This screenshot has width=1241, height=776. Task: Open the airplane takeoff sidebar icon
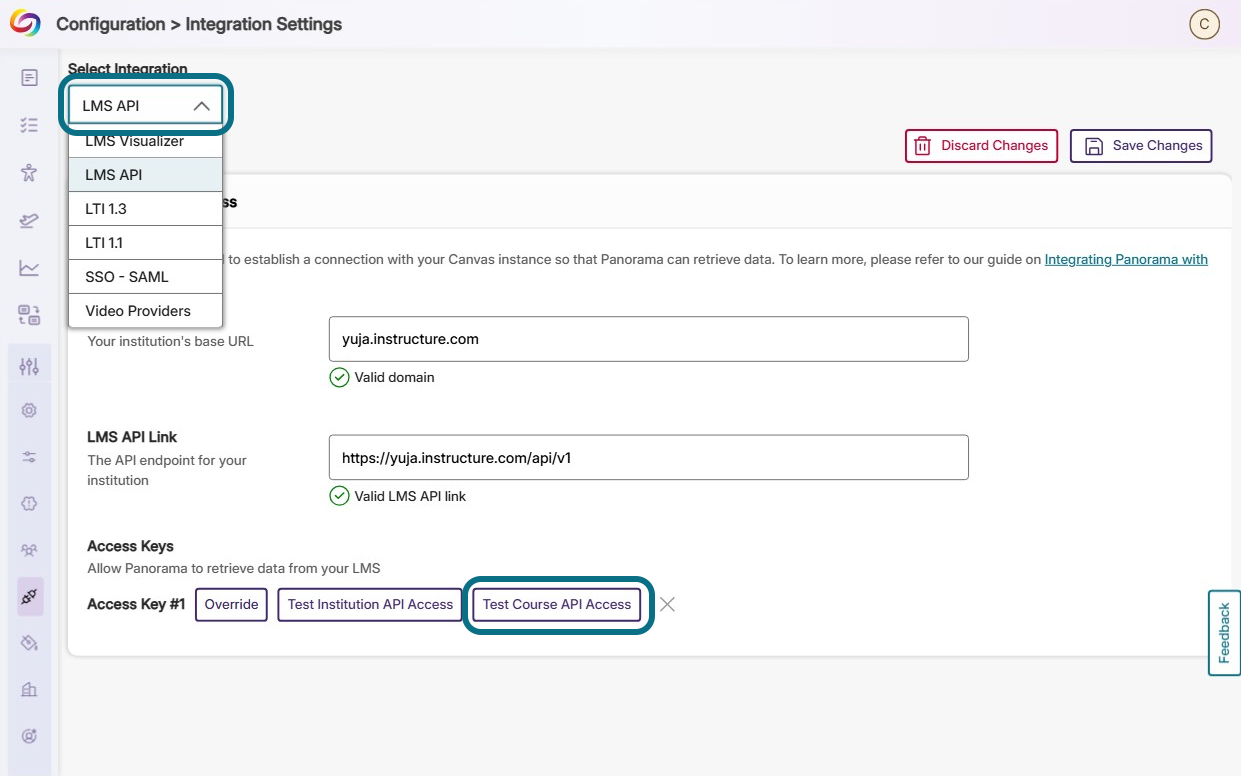click(x=29, y=220)
